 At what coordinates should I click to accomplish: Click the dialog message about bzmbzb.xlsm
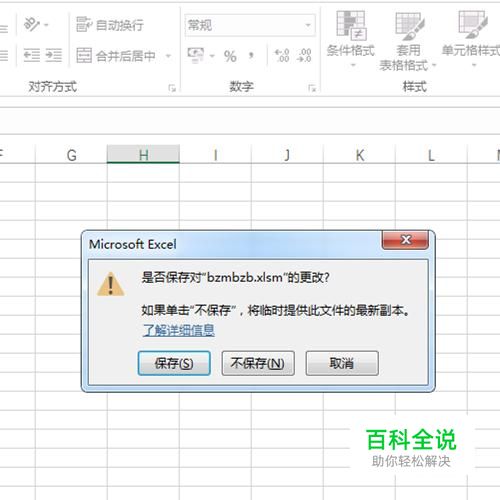(x=235, y=277)
